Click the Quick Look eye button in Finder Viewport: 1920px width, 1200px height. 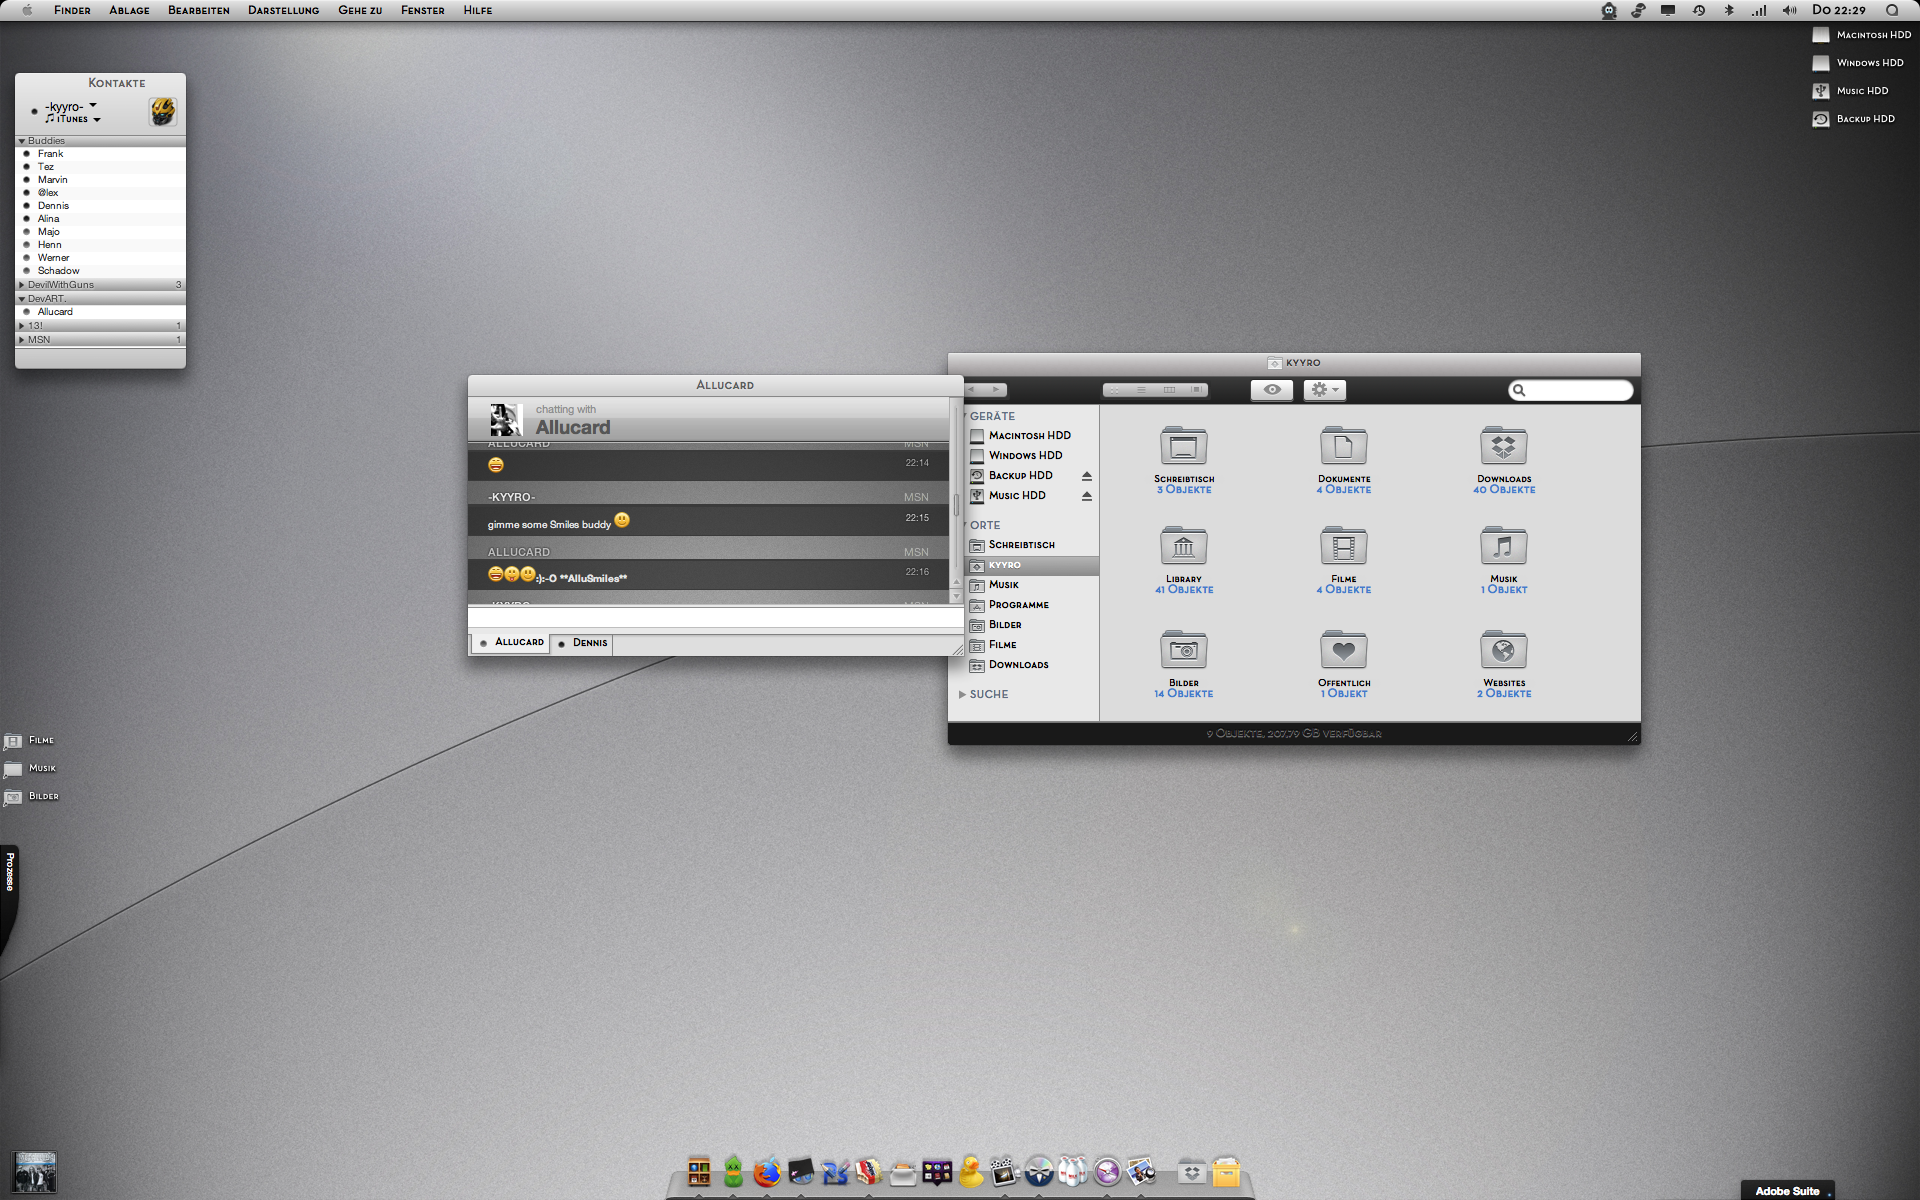pos(1272,390)
